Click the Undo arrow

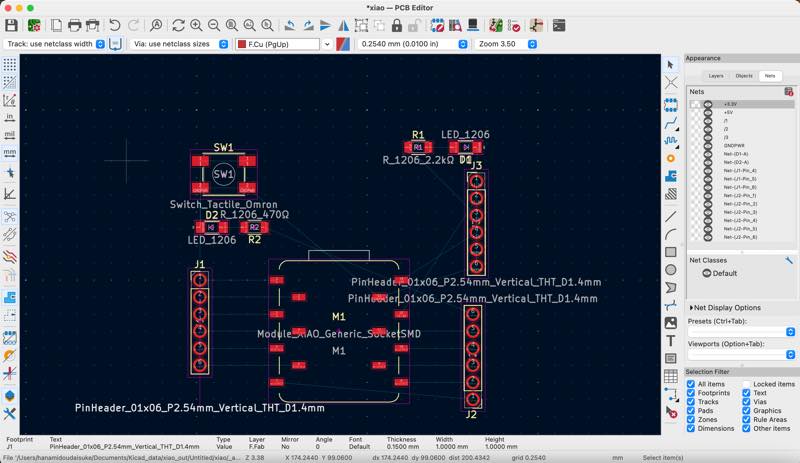[115, 26]
